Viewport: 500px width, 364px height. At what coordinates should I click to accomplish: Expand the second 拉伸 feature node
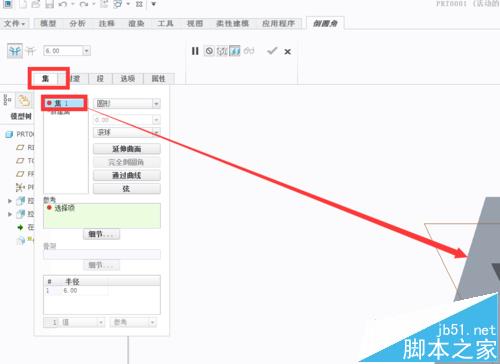(x=10, y=214)
